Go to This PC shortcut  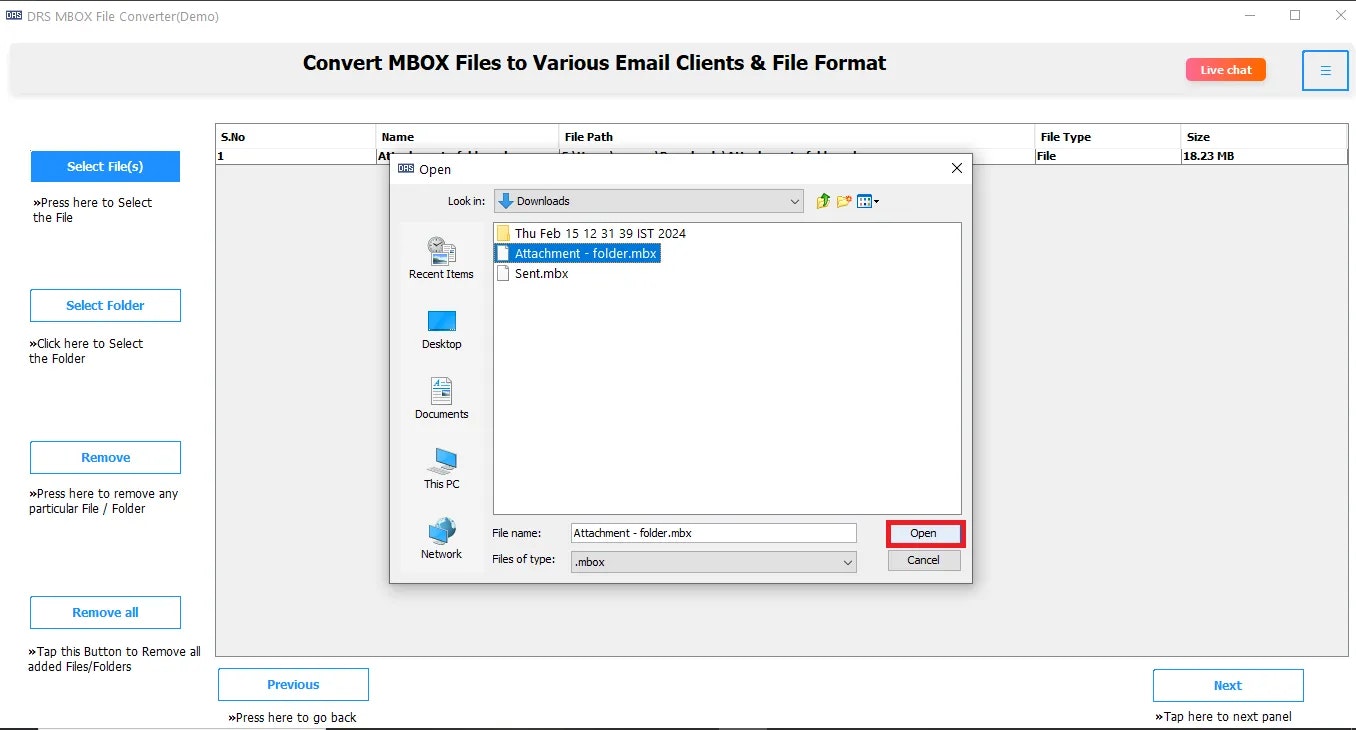[441, 468]
